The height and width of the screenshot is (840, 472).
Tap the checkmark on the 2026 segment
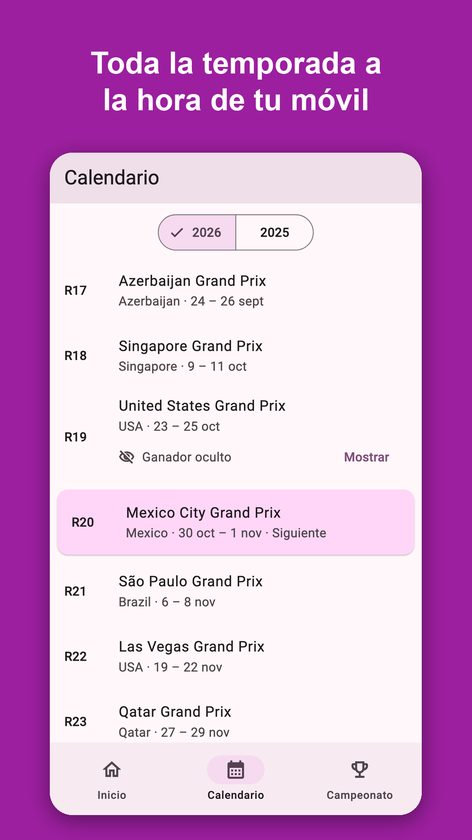point(177,232)
